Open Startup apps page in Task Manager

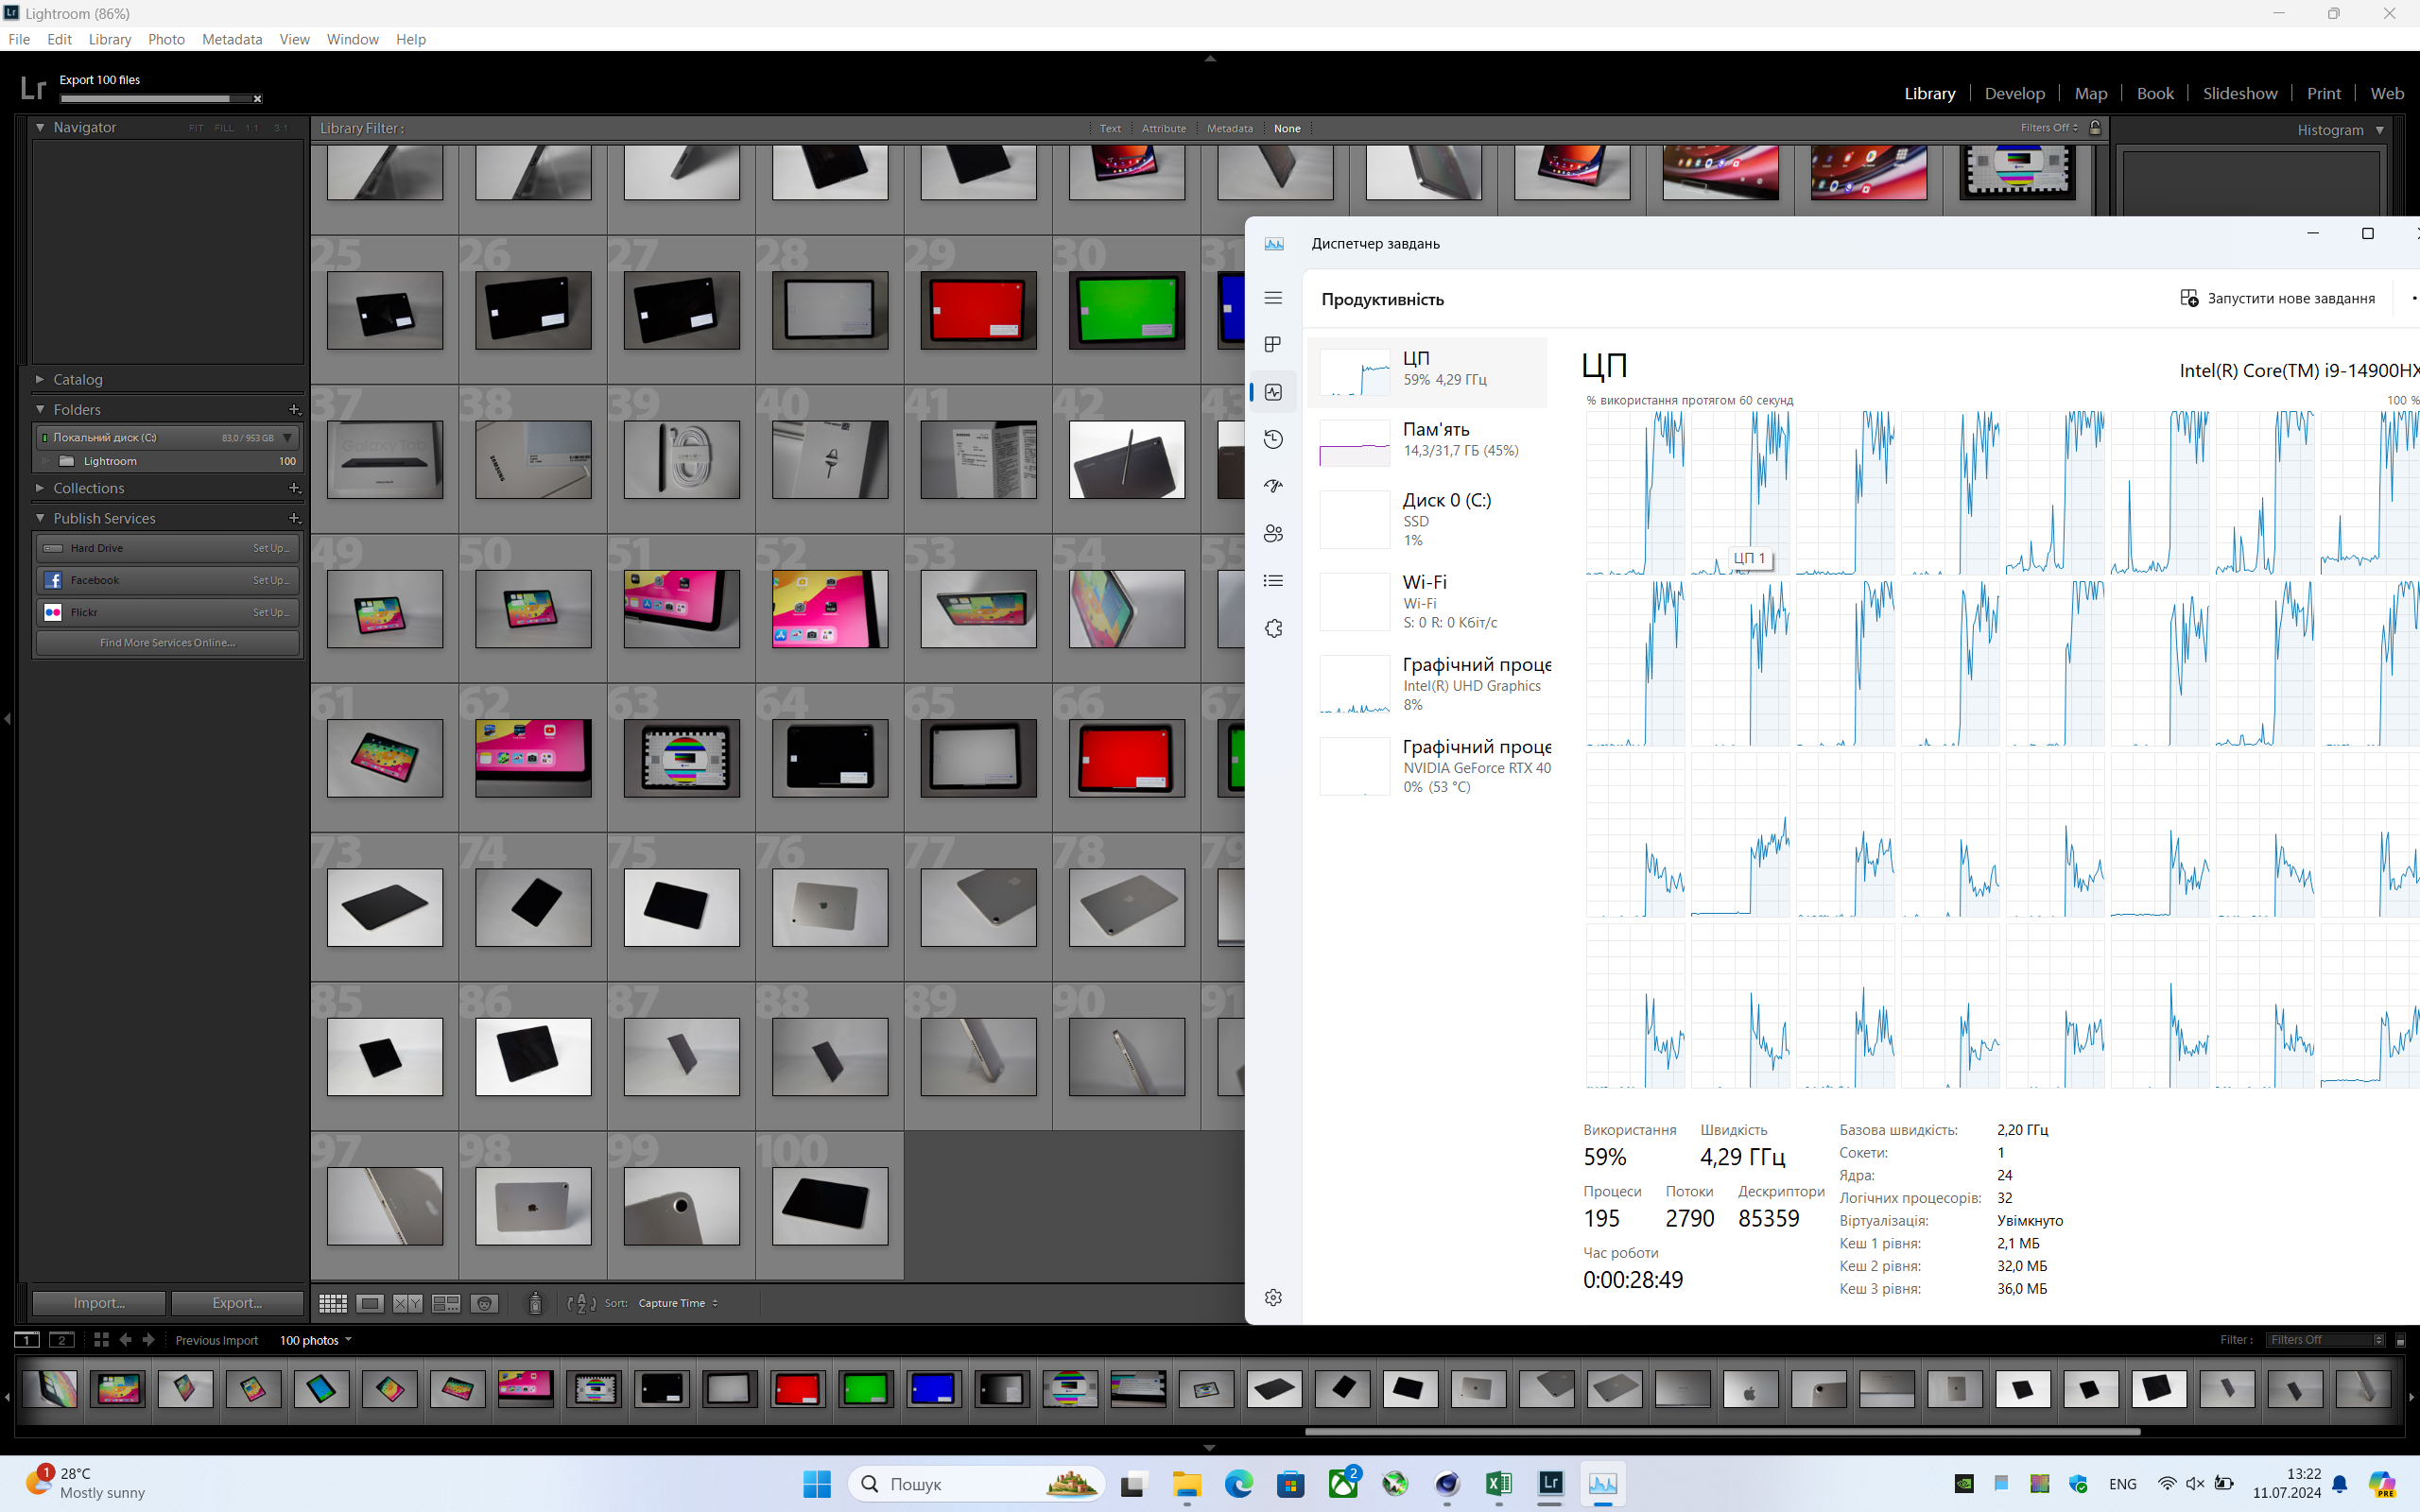click(x=1273, y=486)
